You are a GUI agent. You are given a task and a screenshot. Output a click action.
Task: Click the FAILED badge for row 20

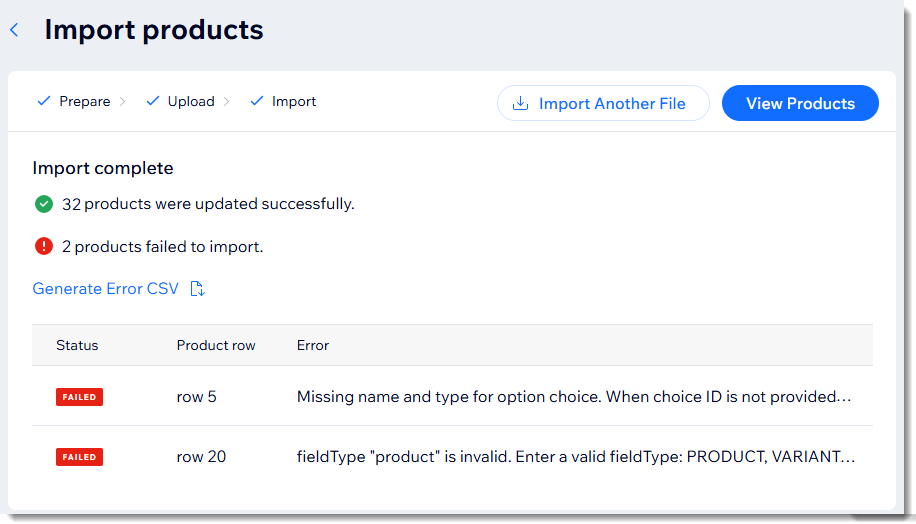(x=79, y=457)
